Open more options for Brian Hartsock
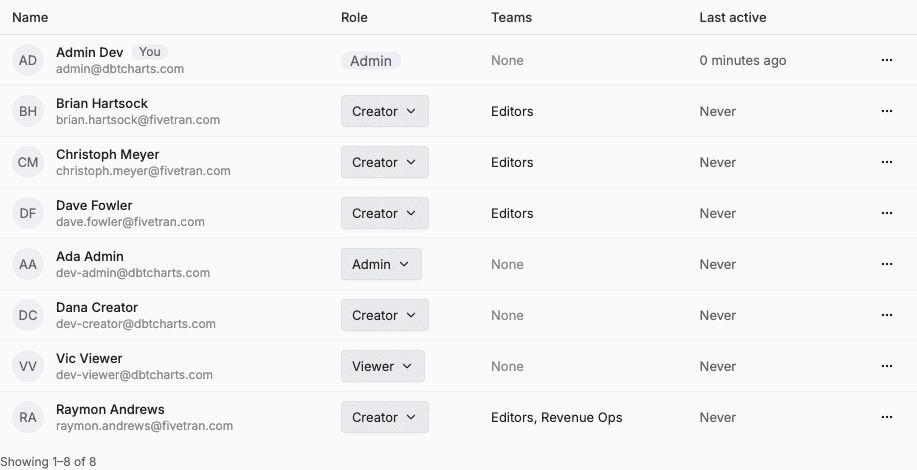Viewport: 917px width, 470px height. click(887, 111)
